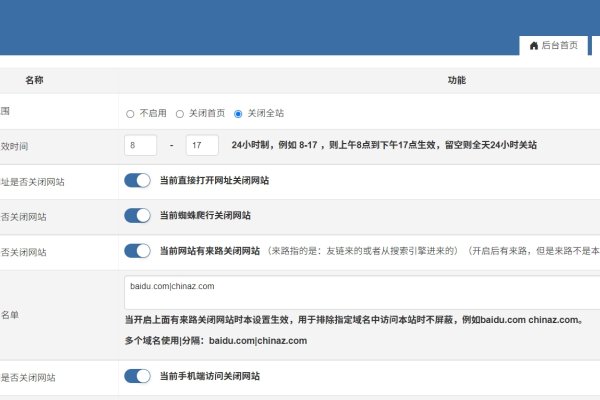Viewport: 600px width, 400px height.
Task: Click the 24小时制 time format hint text
Action: coord(384,145)
